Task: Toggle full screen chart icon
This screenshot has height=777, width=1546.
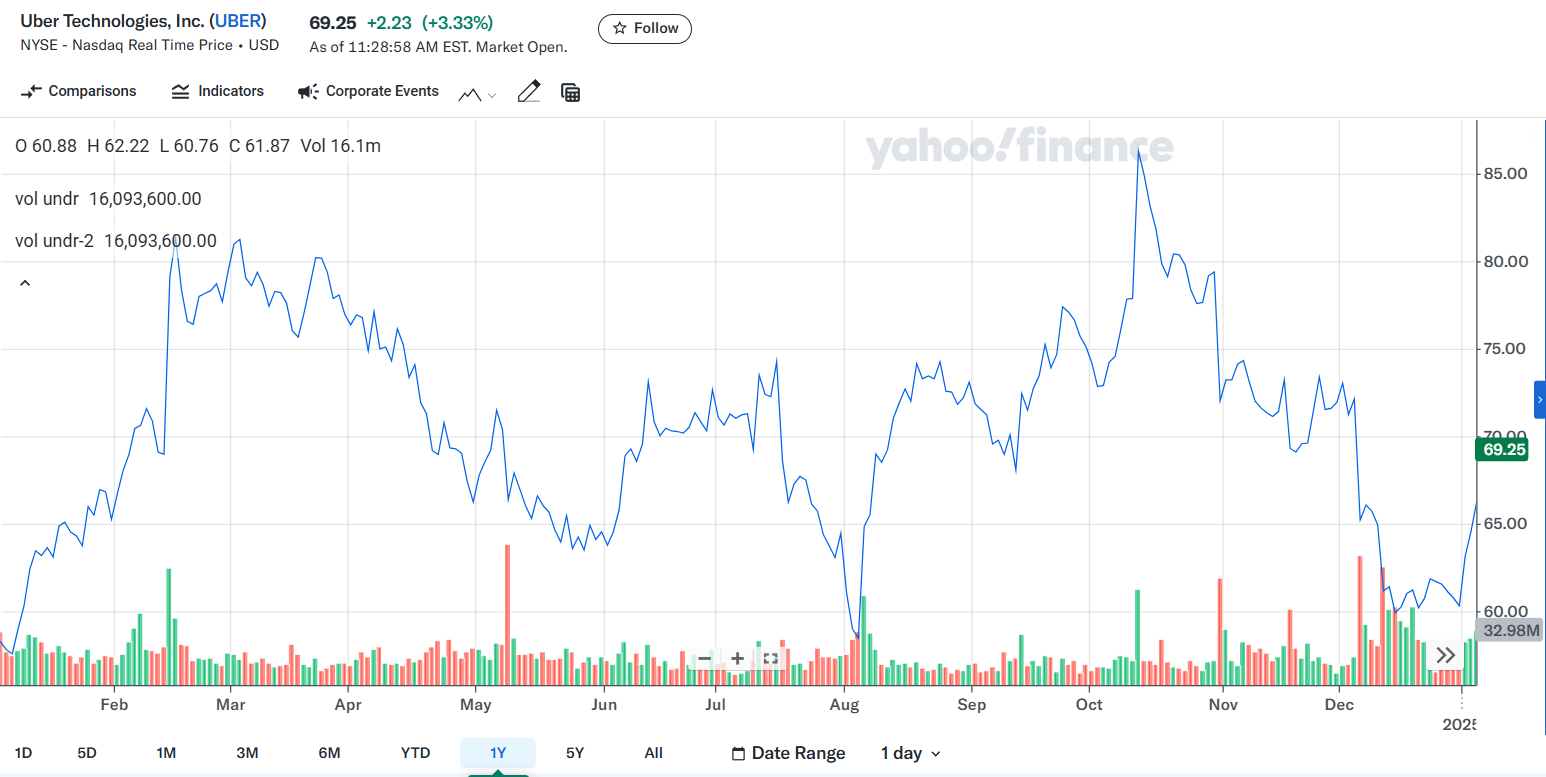Action: (x=770, y=659)
